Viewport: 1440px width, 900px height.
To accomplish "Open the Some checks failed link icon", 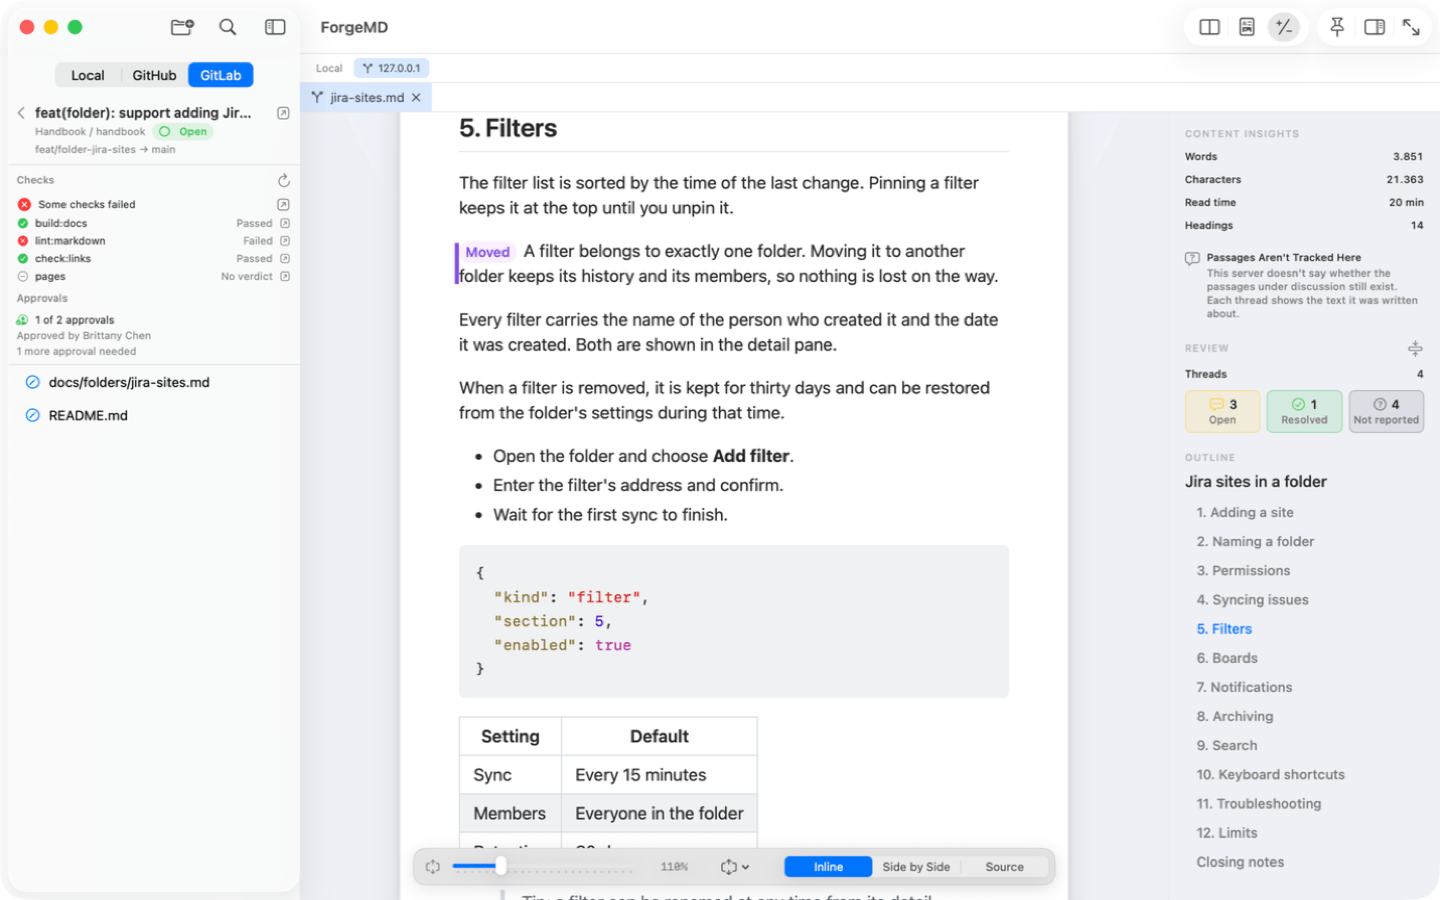I will tap(283, 204).
